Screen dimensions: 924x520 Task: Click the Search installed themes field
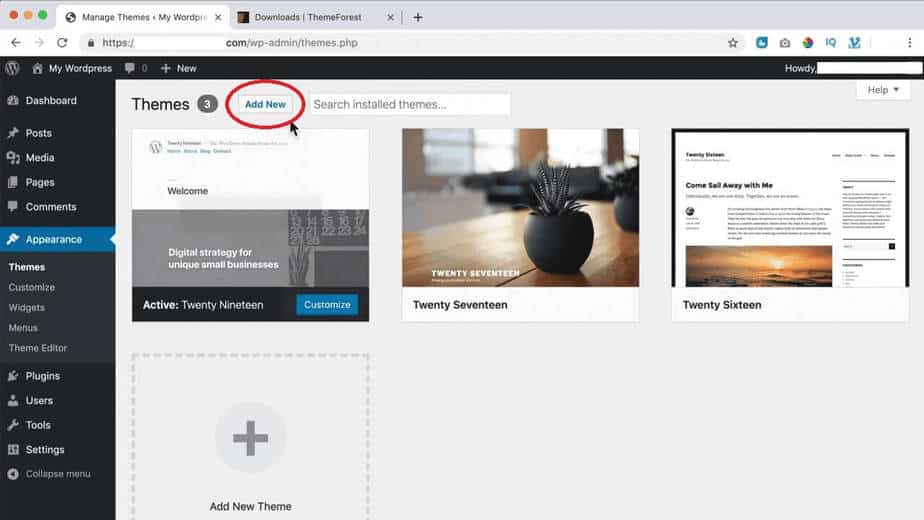(410, 104)
